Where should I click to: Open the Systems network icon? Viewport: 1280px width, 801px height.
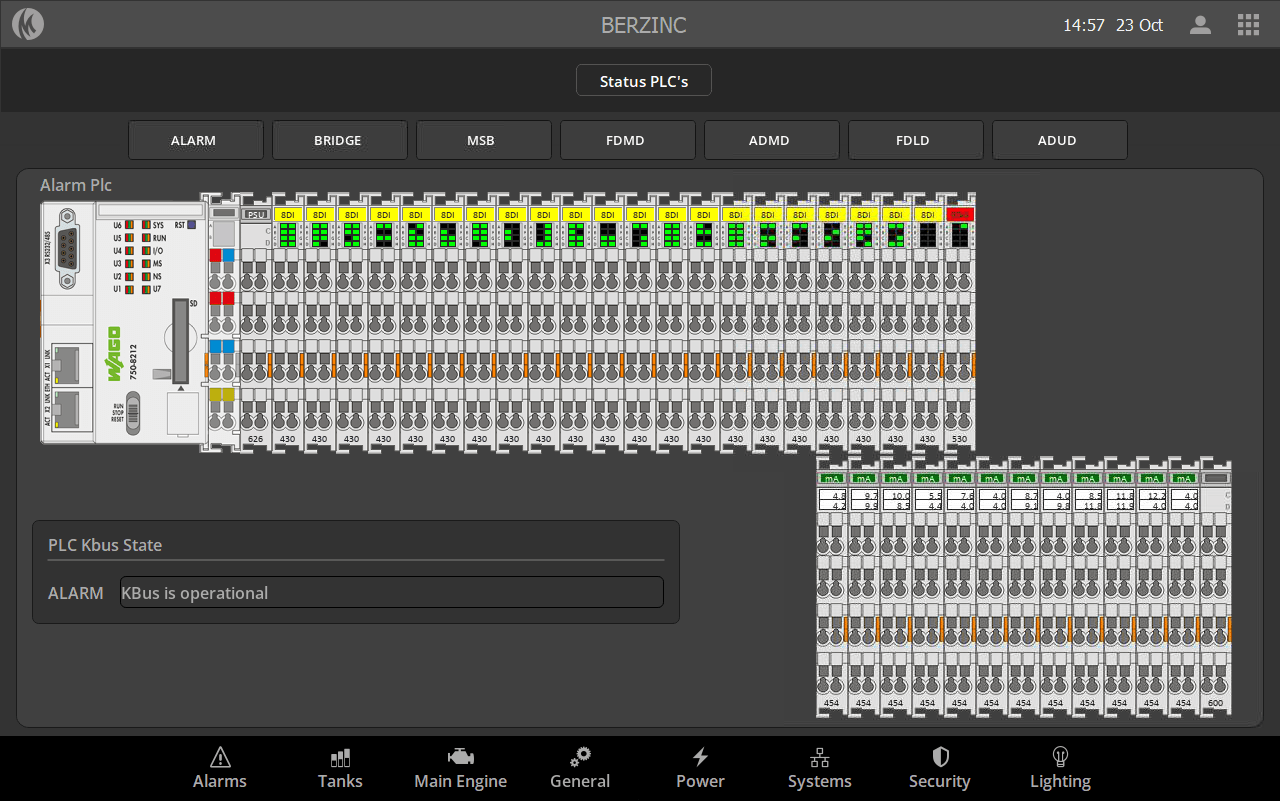point(820,757)
